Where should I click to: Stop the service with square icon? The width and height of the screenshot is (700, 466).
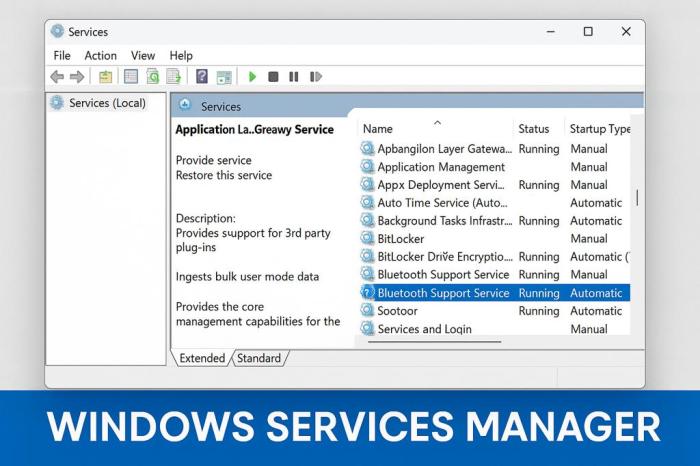[273, 77]
